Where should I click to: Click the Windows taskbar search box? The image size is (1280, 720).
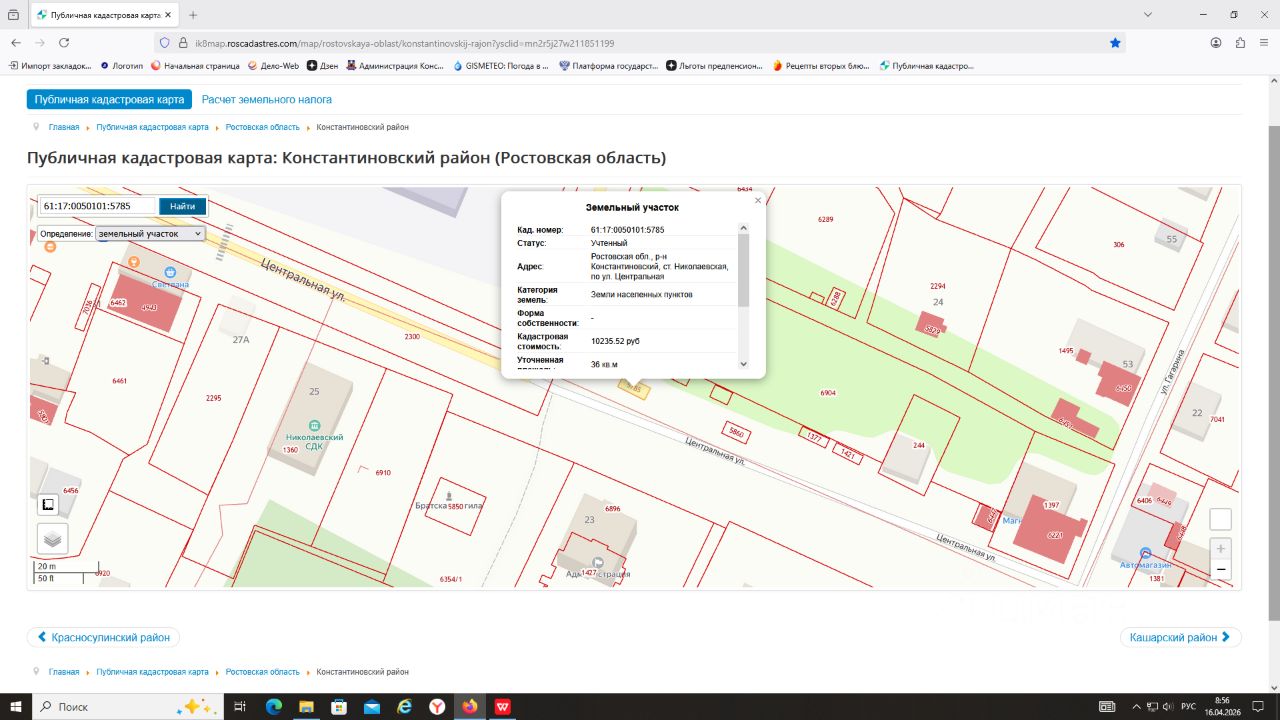click(x=129, y=706)
